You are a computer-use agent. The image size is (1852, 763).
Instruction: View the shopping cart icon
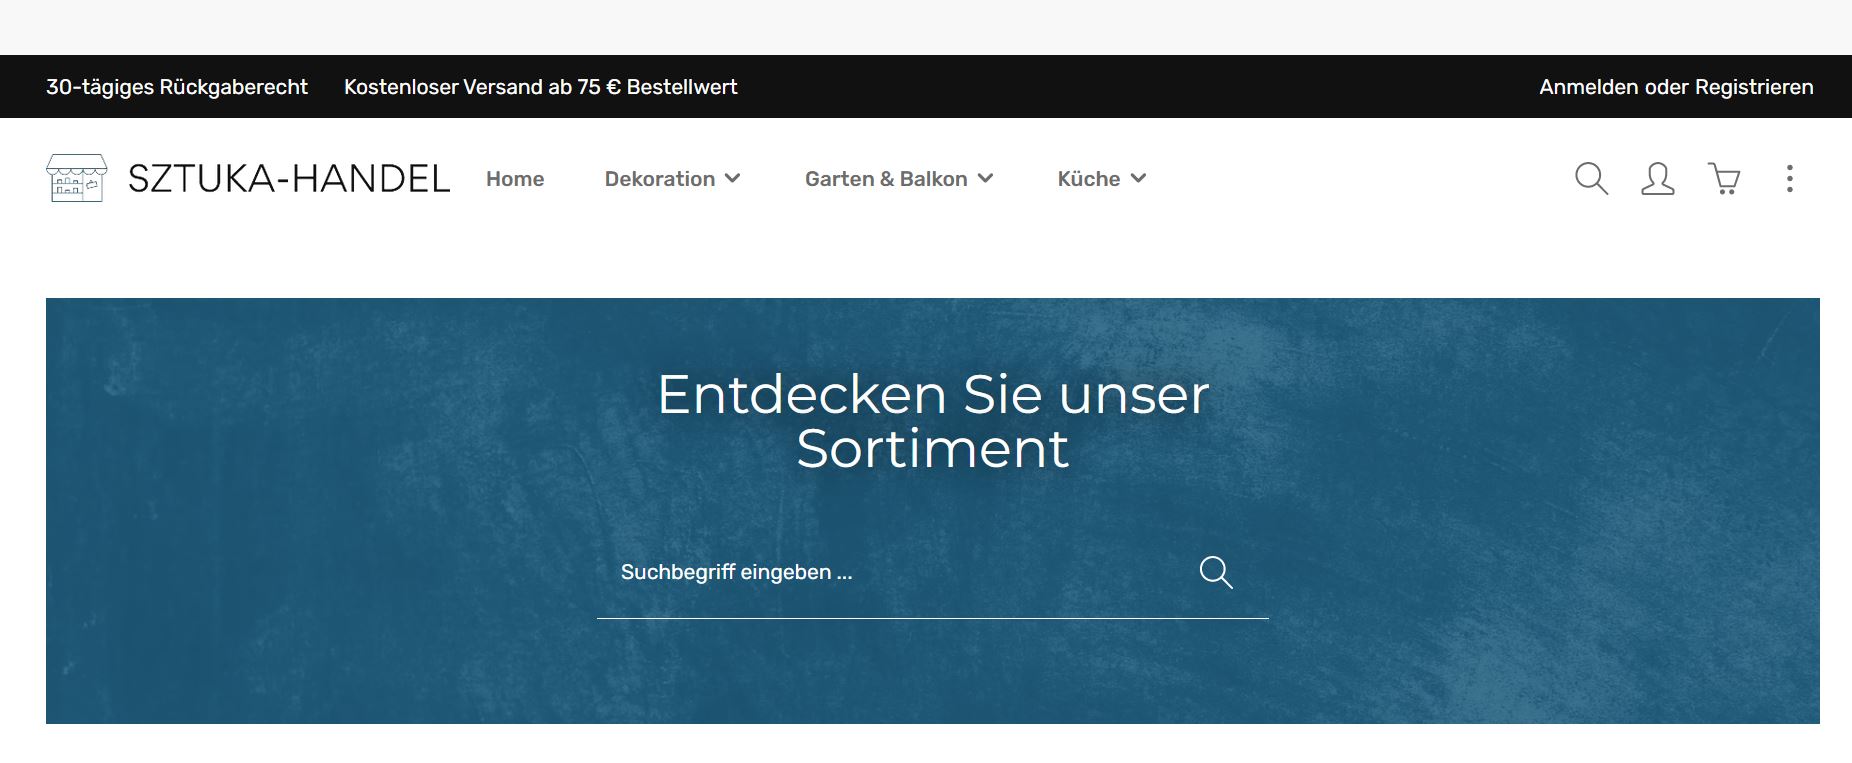[1724, 179]
